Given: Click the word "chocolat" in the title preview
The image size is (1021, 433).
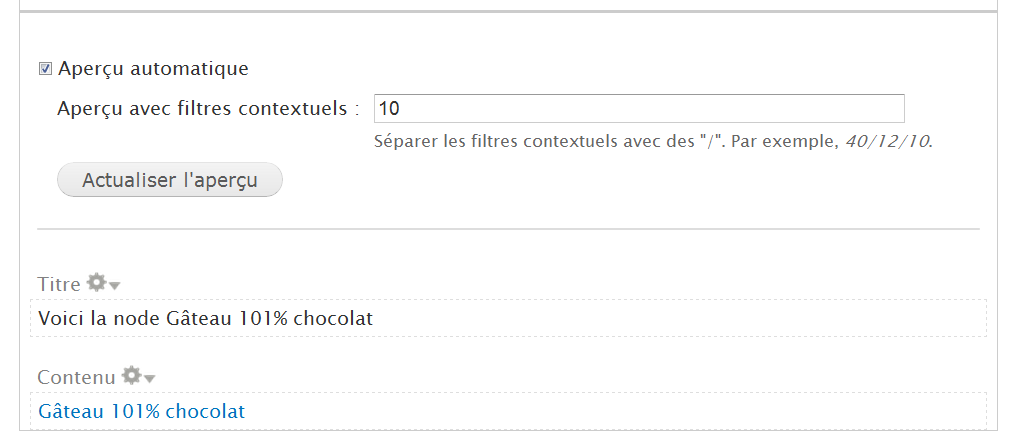Looking at the screenshot, I should pos(336,319).
